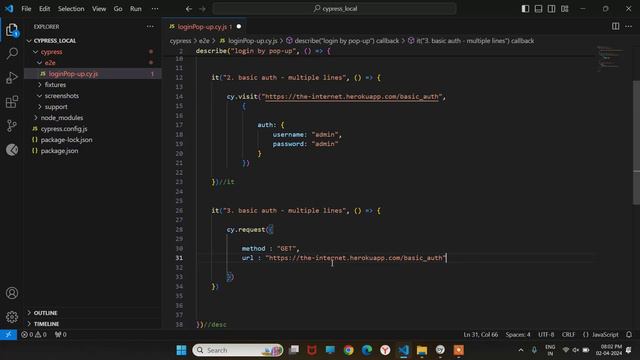Open the Go menu
The image size is (640, 360).
[118, 9]
